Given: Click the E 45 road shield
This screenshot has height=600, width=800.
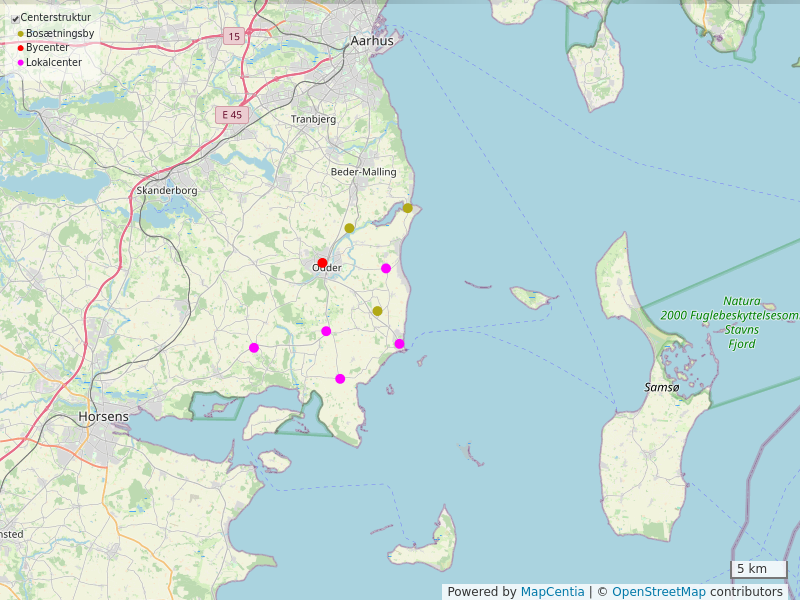Looking at the screenshot, I should [x=232, y=115].
